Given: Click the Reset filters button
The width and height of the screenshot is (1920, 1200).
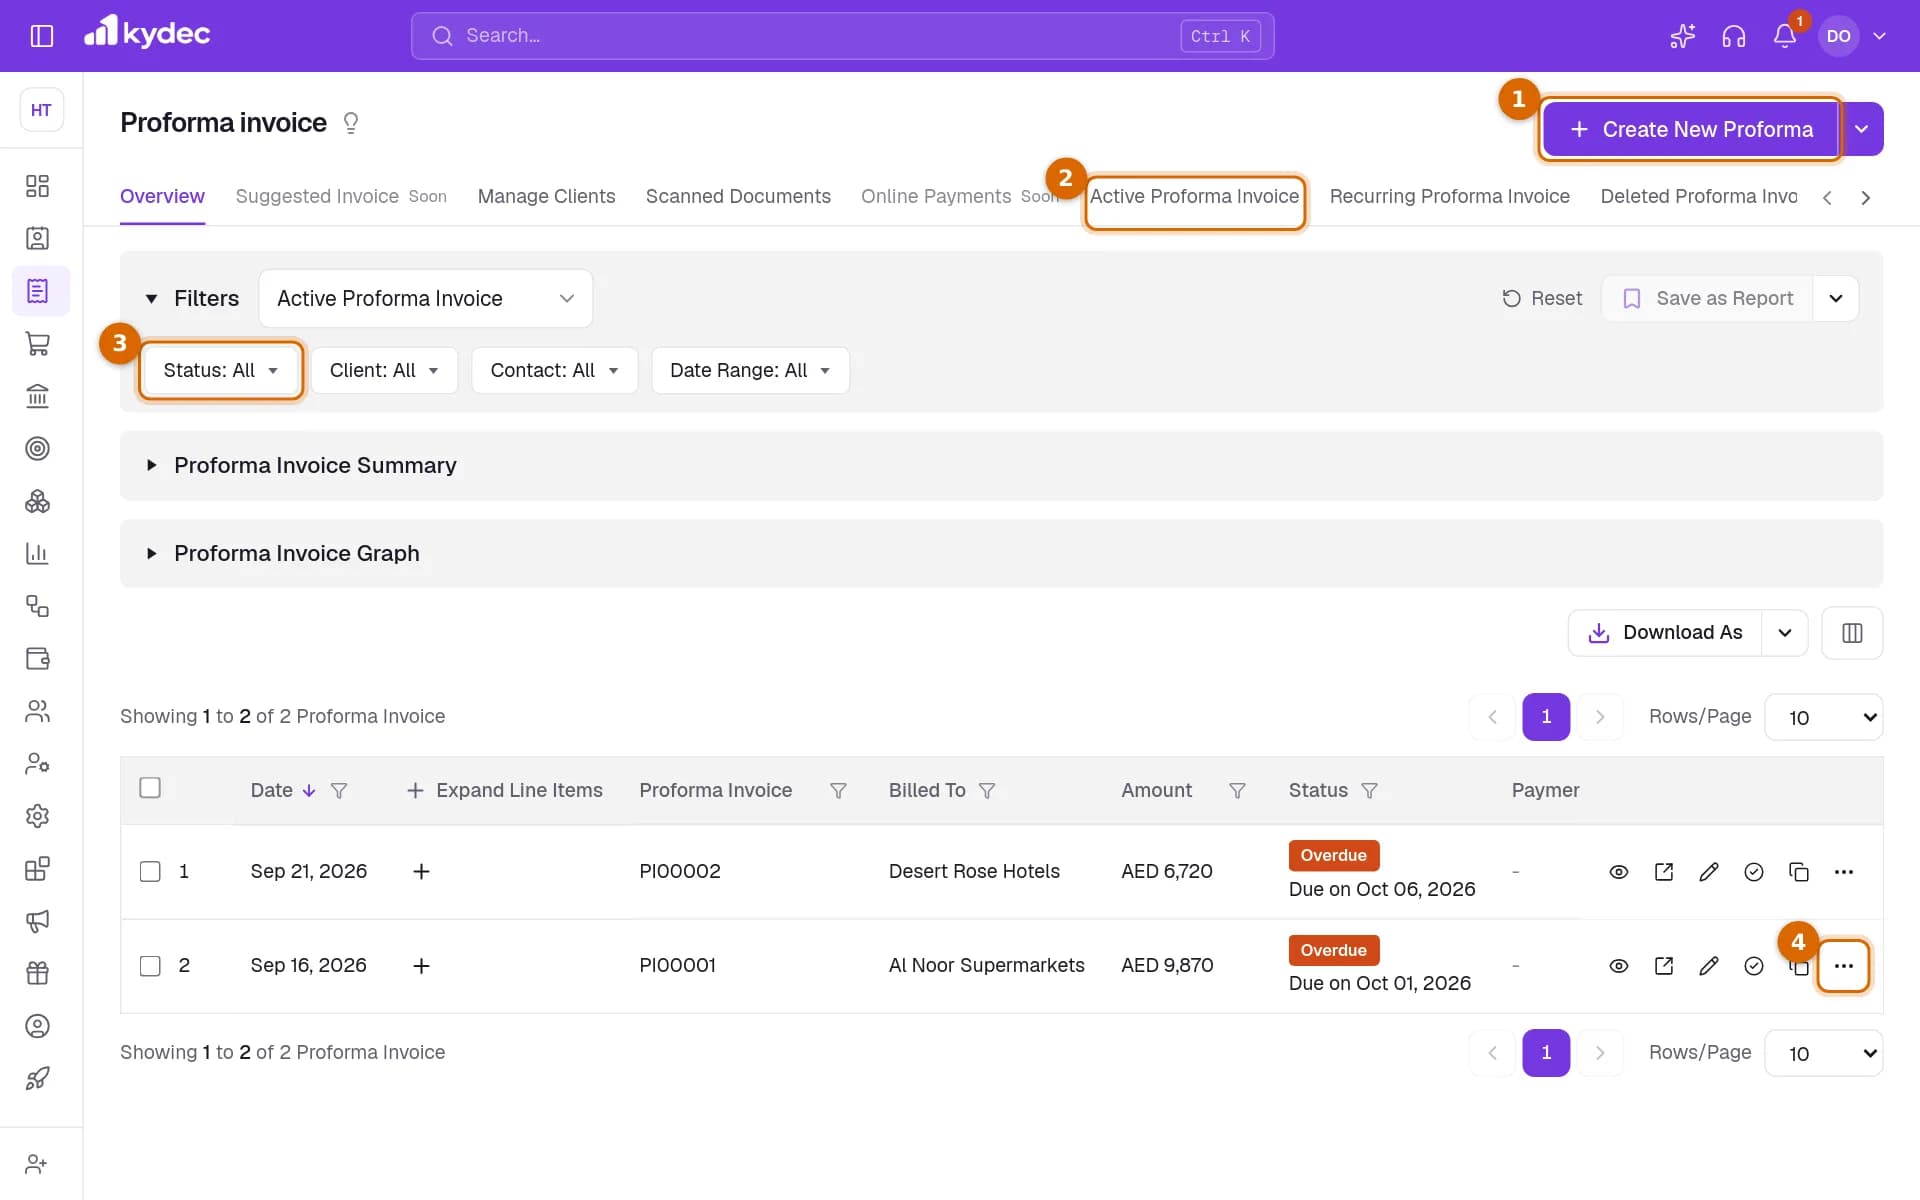Looking at the screenshot, I should [1542, 299].
